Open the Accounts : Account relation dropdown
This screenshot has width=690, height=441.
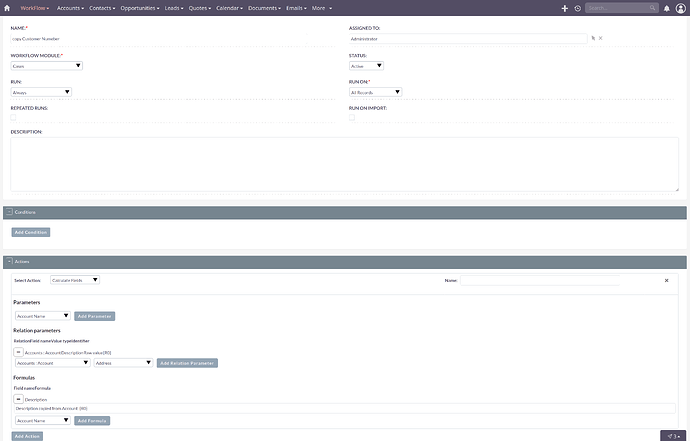click(53, 363)
